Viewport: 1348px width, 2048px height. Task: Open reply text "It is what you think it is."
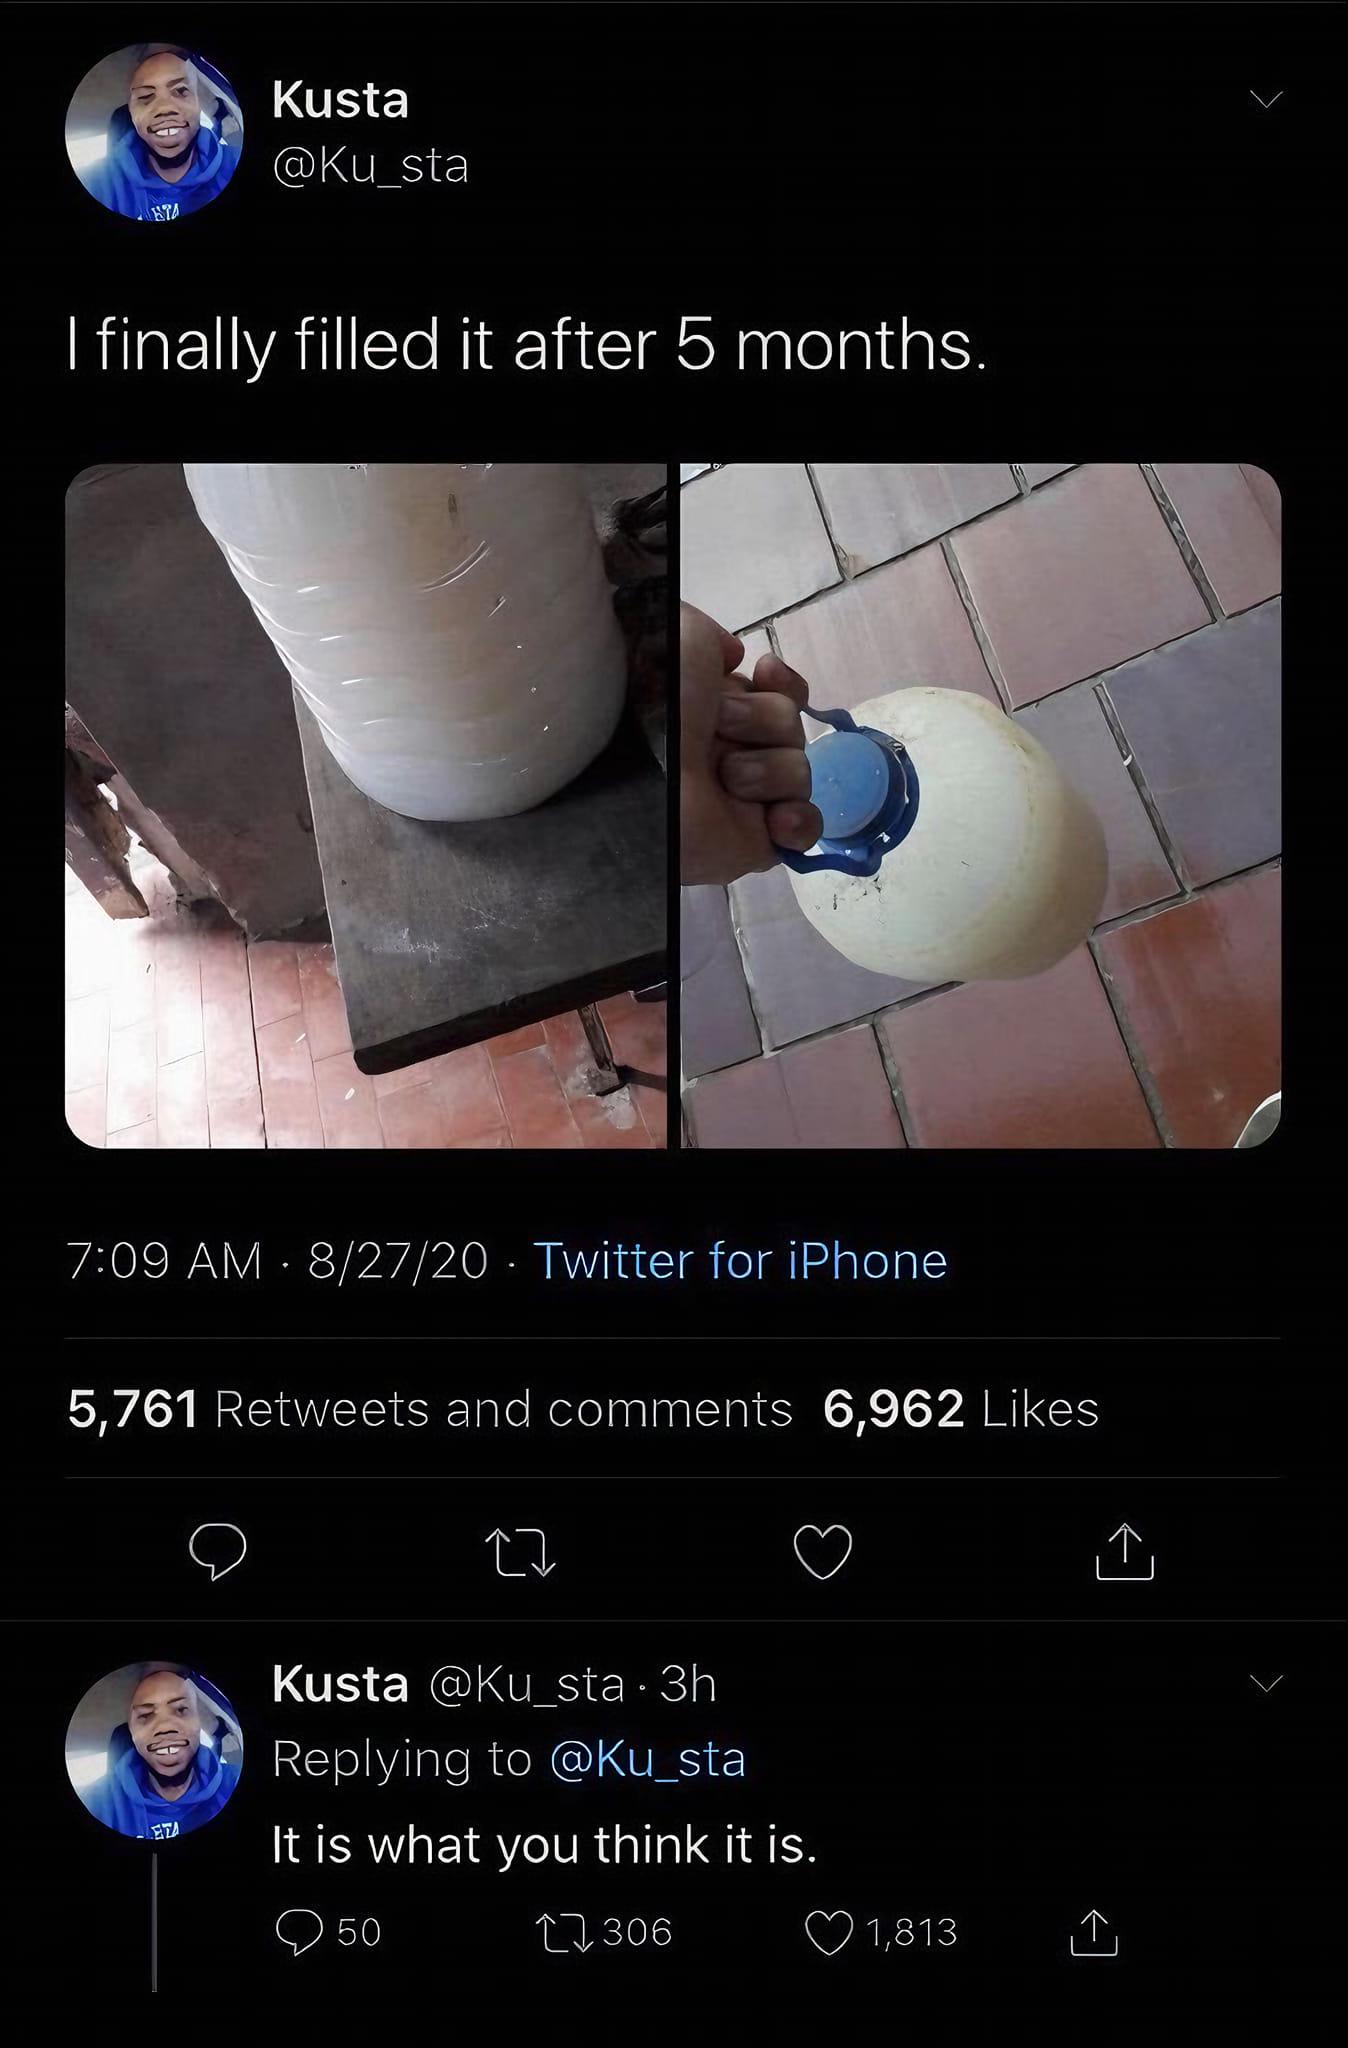pos(545,1845)
